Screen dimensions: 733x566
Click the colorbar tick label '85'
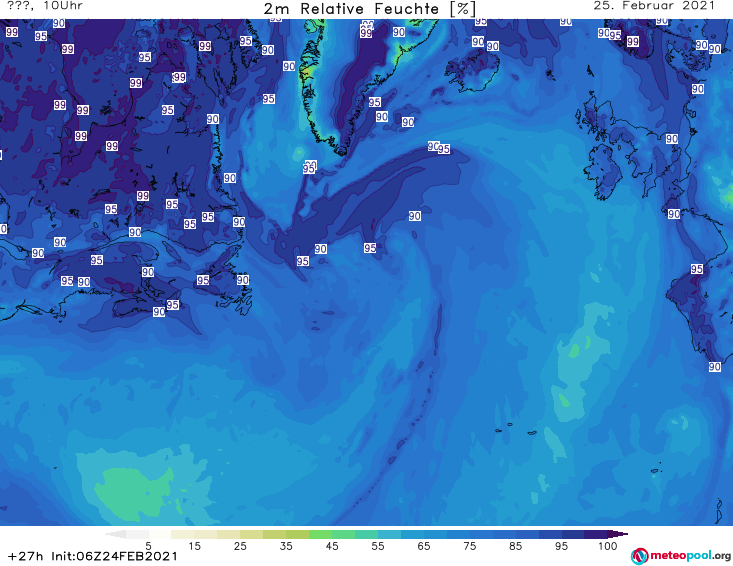[x=515, y=546]
